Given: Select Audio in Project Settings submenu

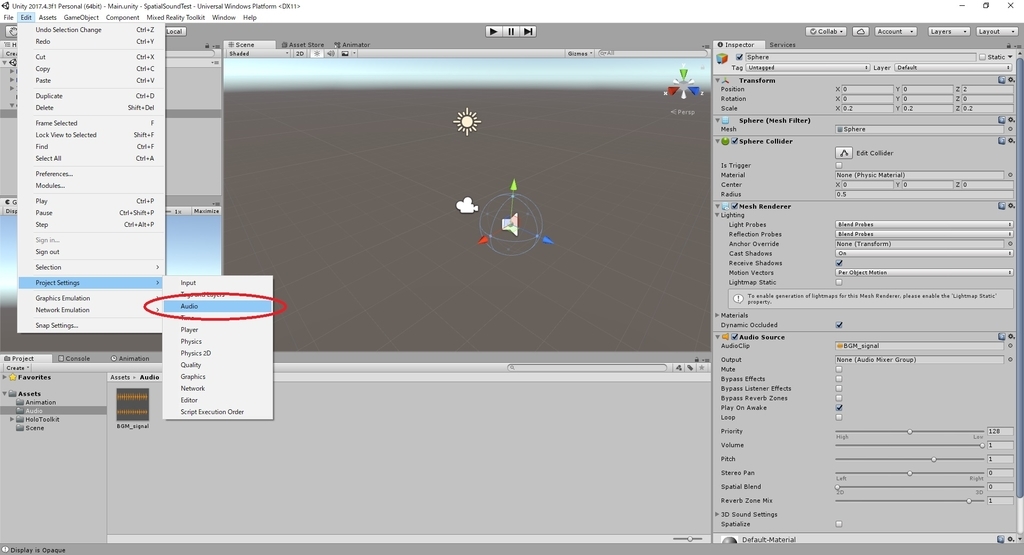Looking at the screenshot, I should (x=217, y=306).
